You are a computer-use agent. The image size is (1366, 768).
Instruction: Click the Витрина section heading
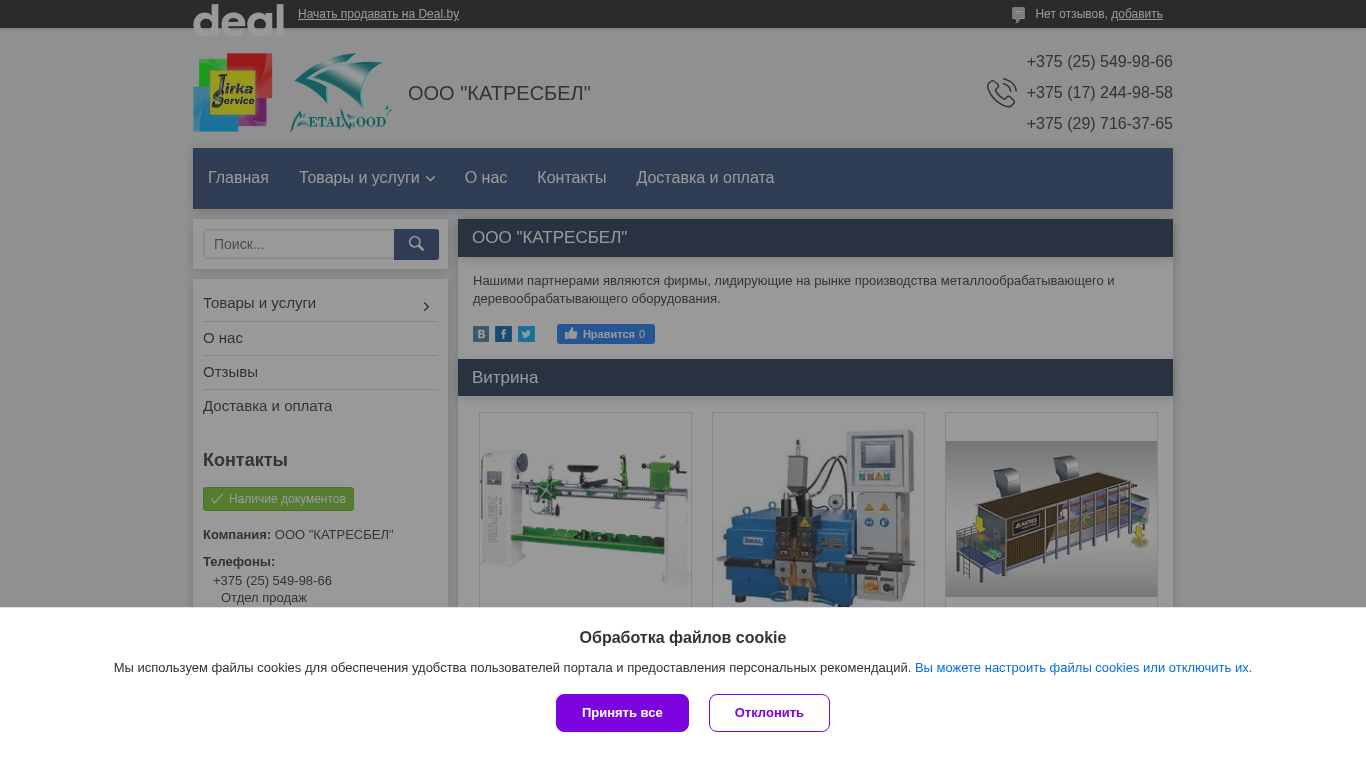(505, 378)
